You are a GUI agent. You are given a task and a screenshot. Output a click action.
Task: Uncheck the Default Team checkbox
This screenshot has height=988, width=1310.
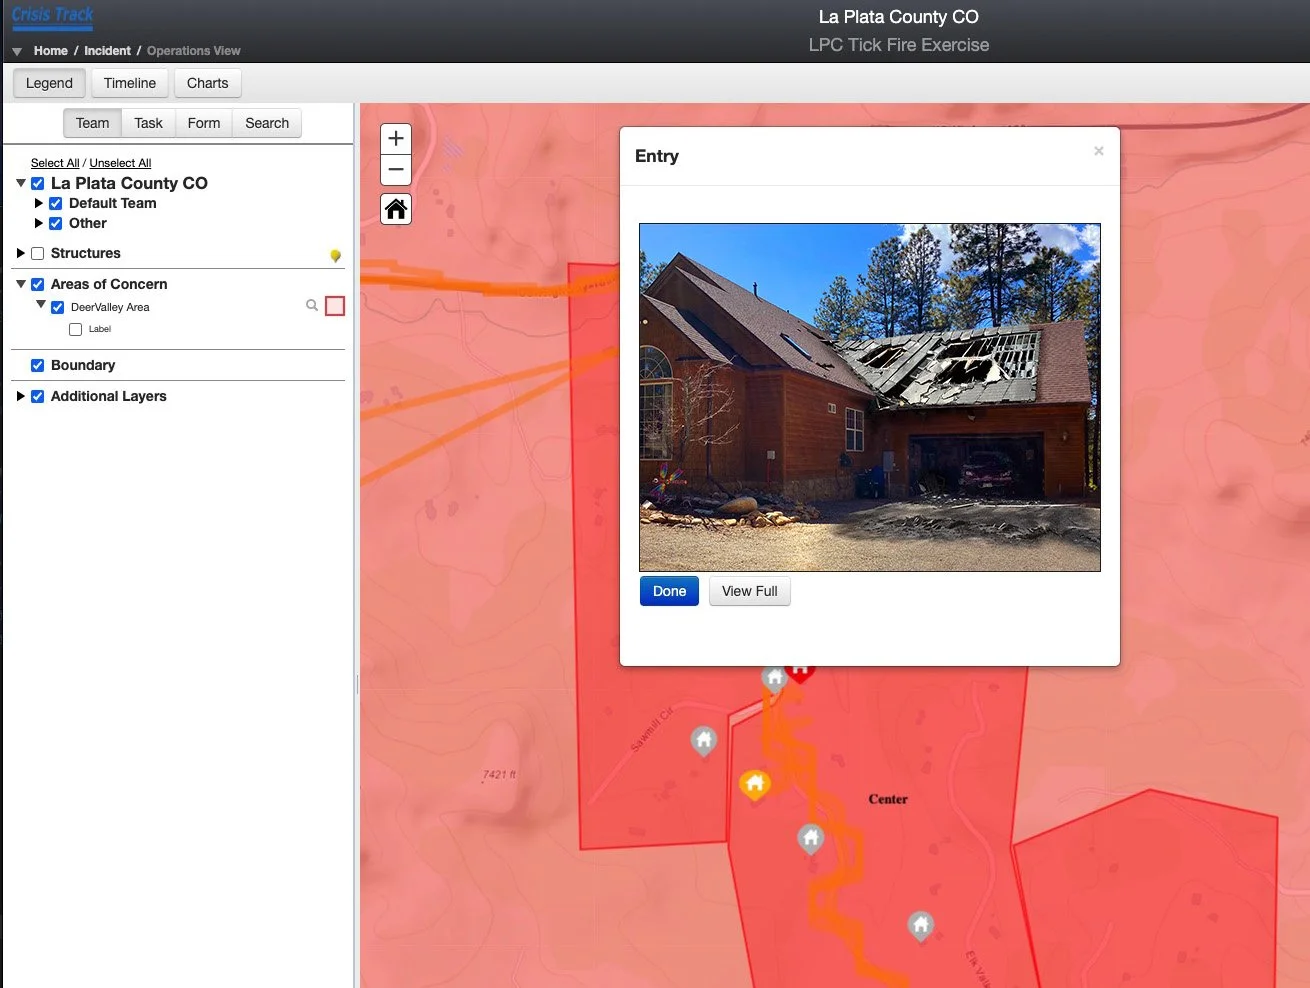pyautogui.click(x=55, y=203)
